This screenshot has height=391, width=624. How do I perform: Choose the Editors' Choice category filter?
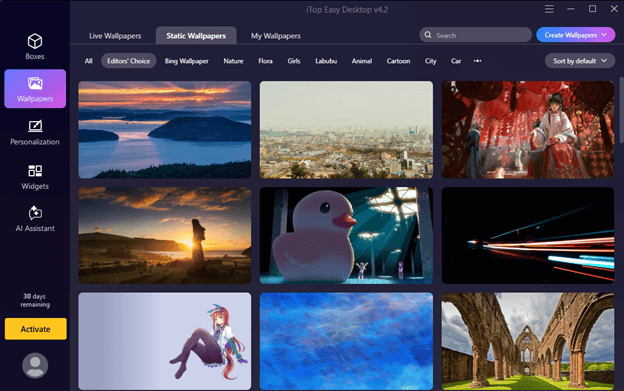click(x=129, y=61)
